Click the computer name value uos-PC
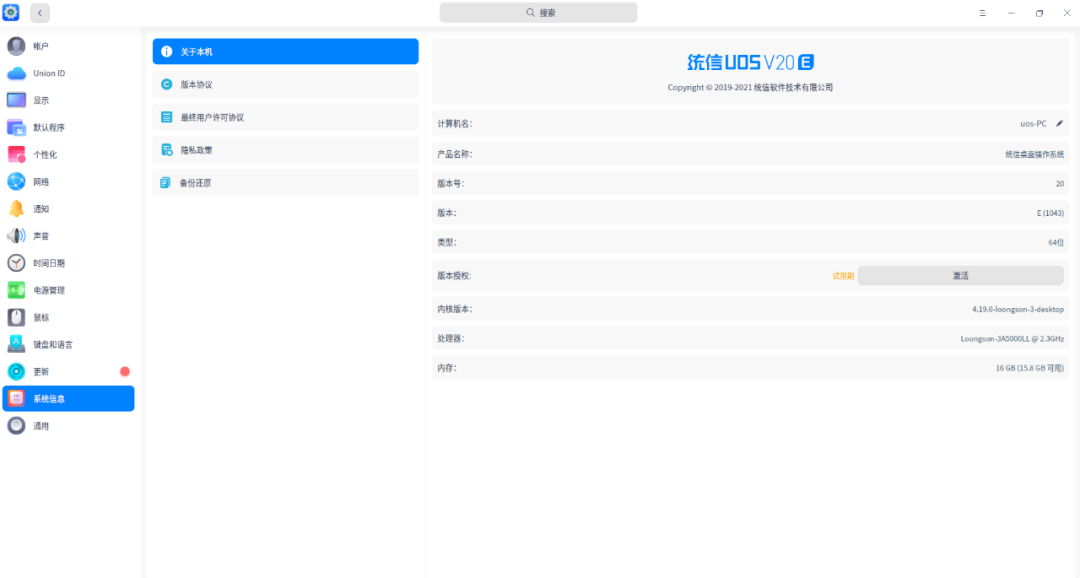 coord(1033,123)
